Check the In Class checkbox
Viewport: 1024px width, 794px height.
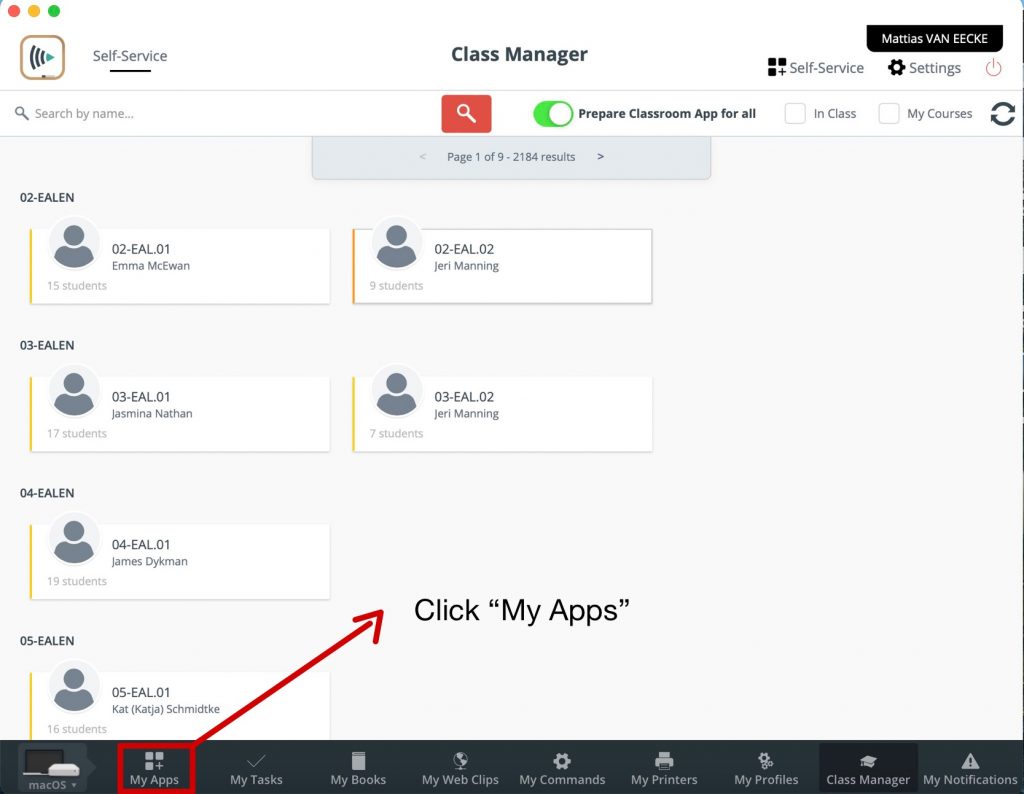(795, 114)
